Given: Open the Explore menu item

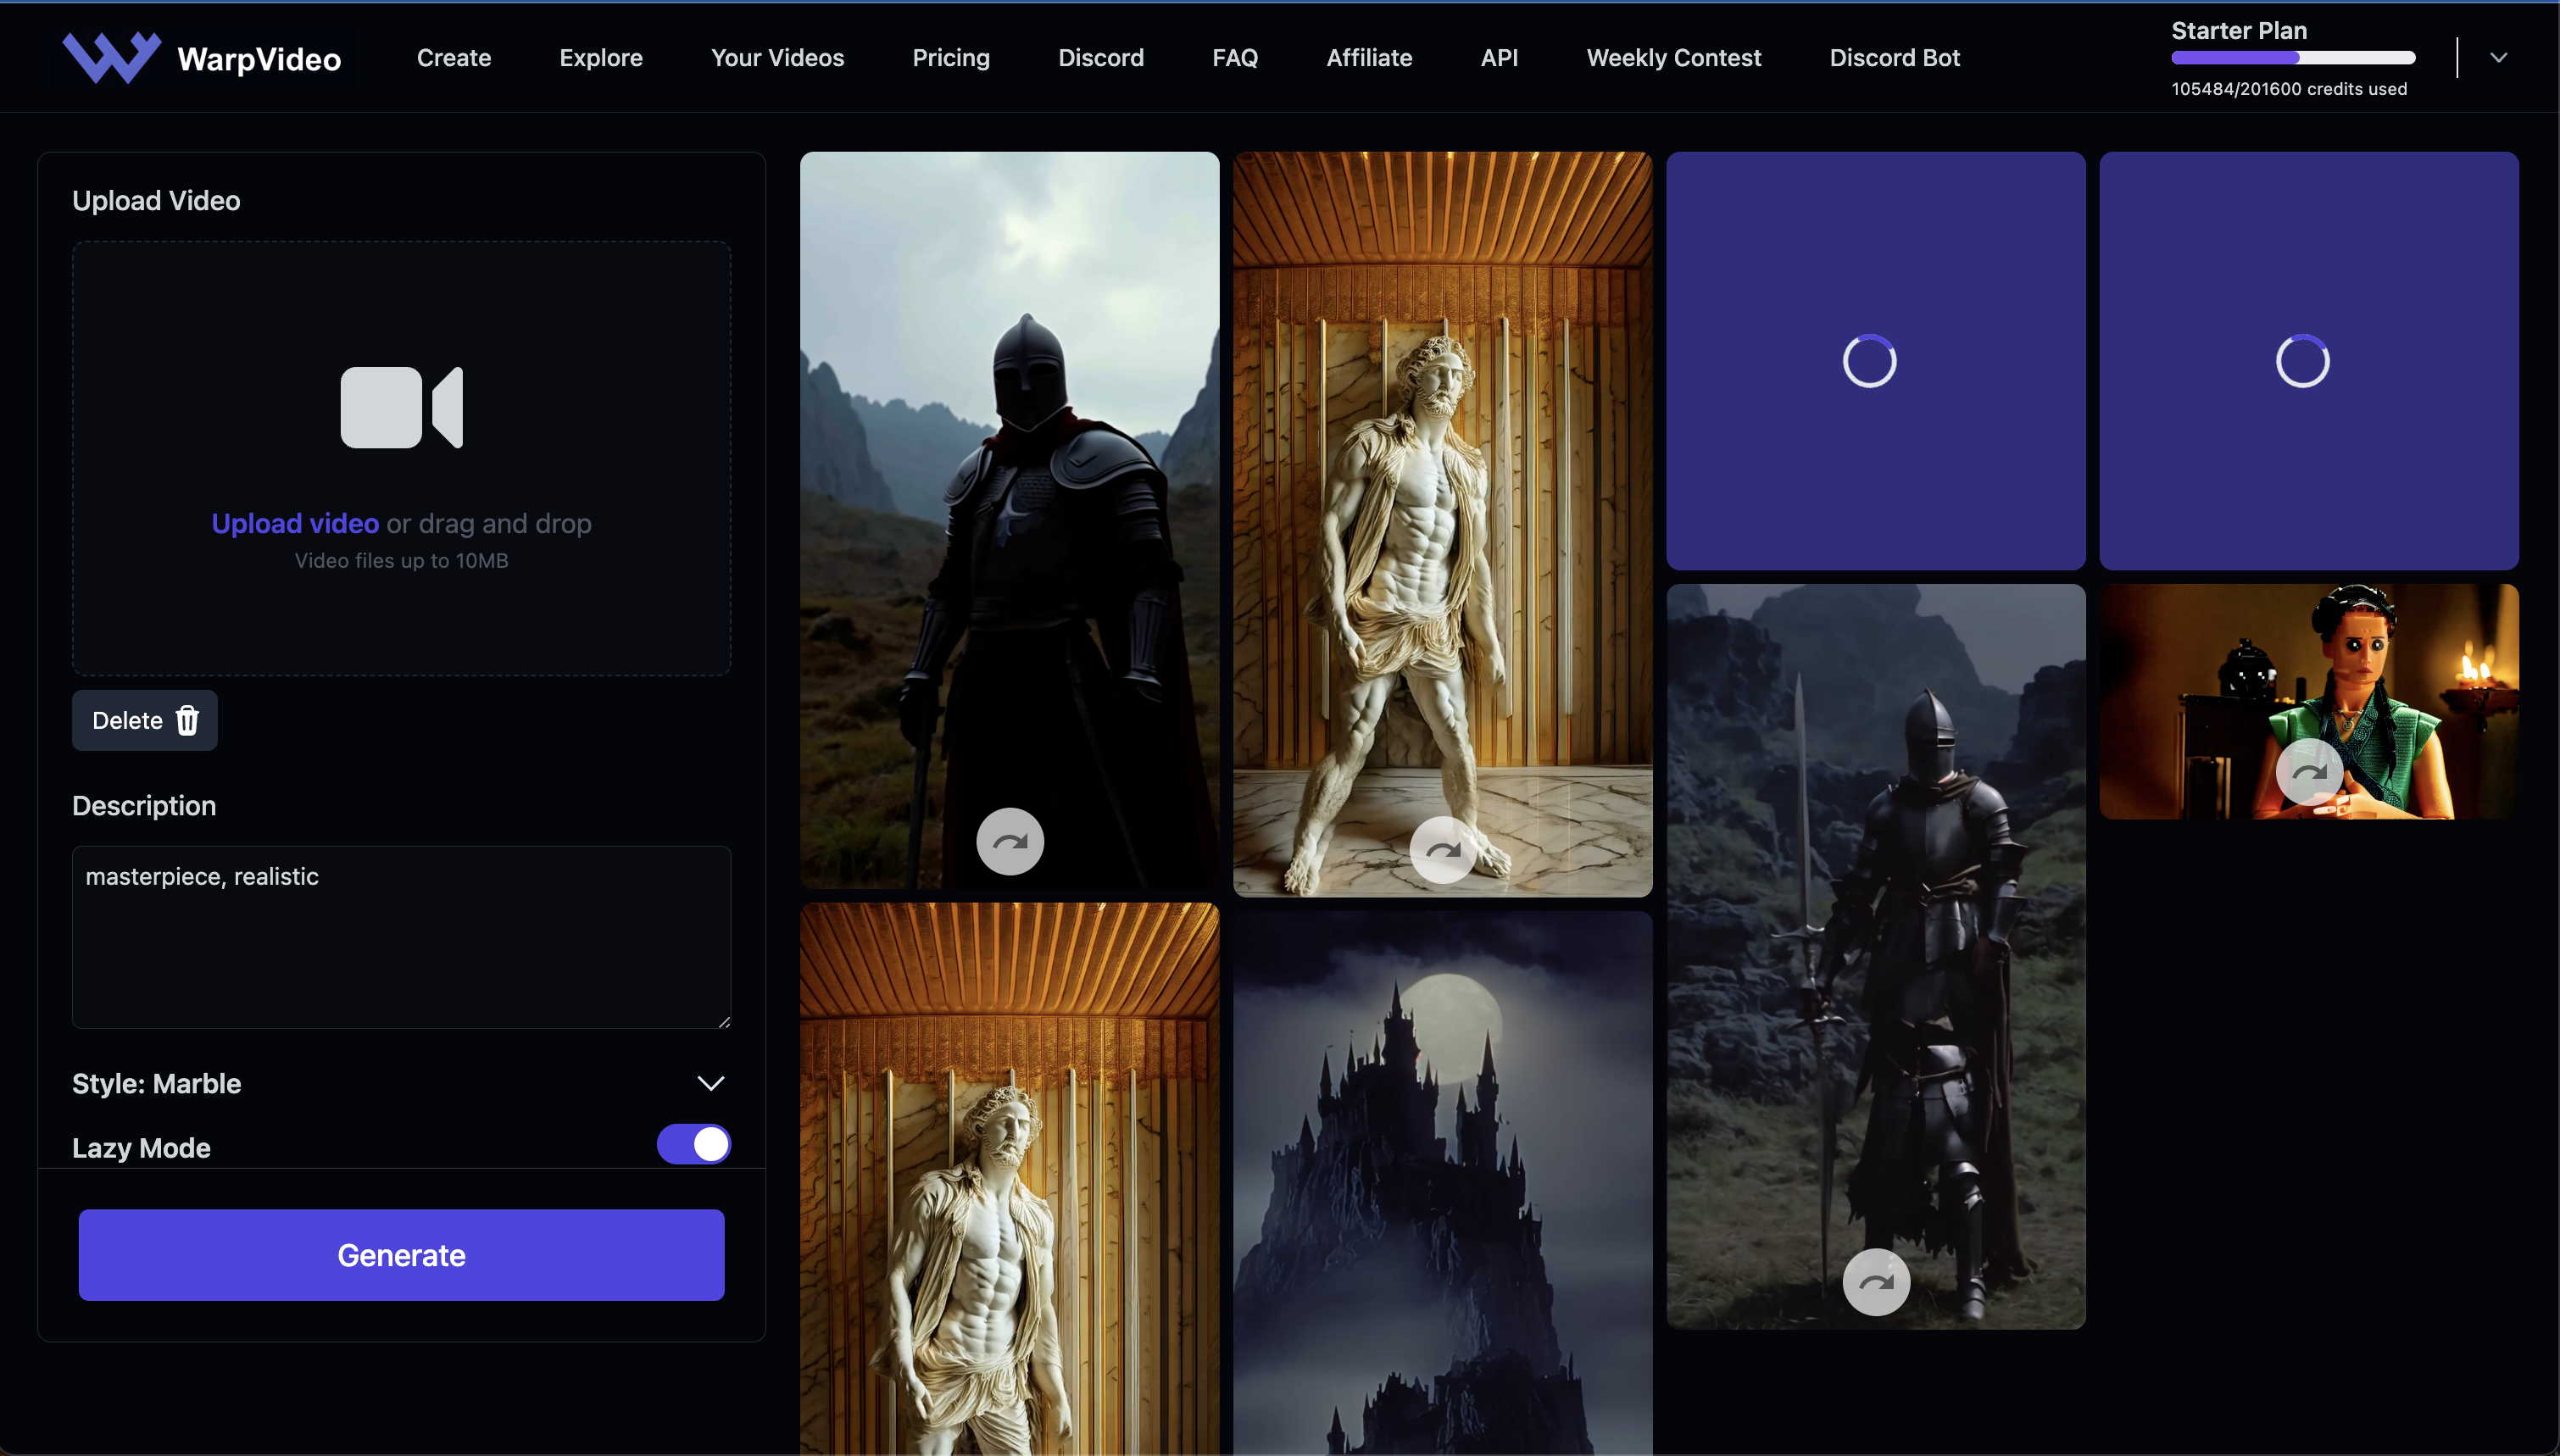Looking at the screenshot, I should tap(600, 57).
